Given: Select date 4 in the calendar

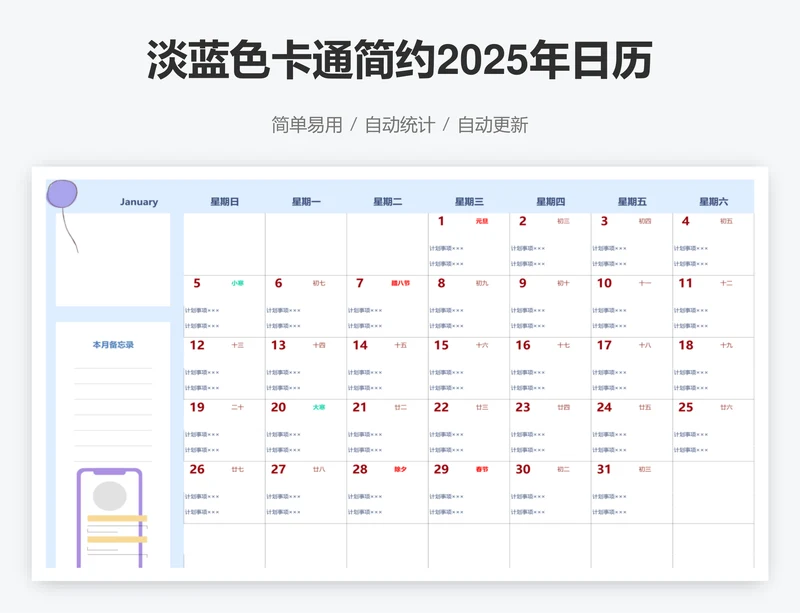Looking at the screenshot, I should 686,221.
